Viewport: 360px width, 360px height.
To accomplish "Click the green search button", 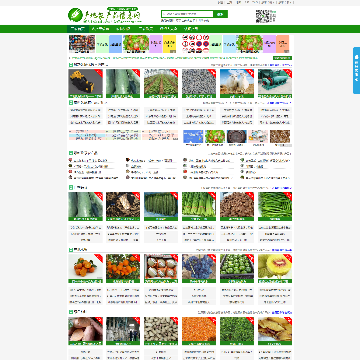I will coord(221,14).
